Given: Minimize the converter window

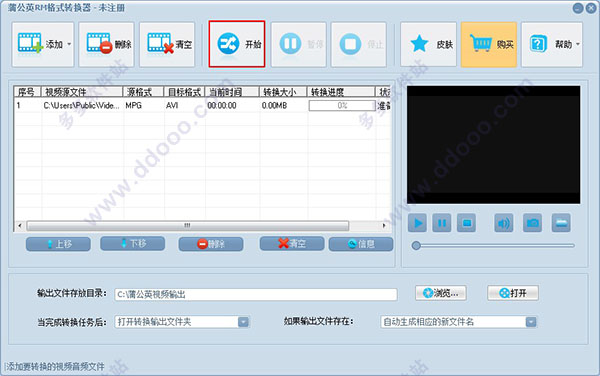Looking at the screenshot, I should click(578, 8).
